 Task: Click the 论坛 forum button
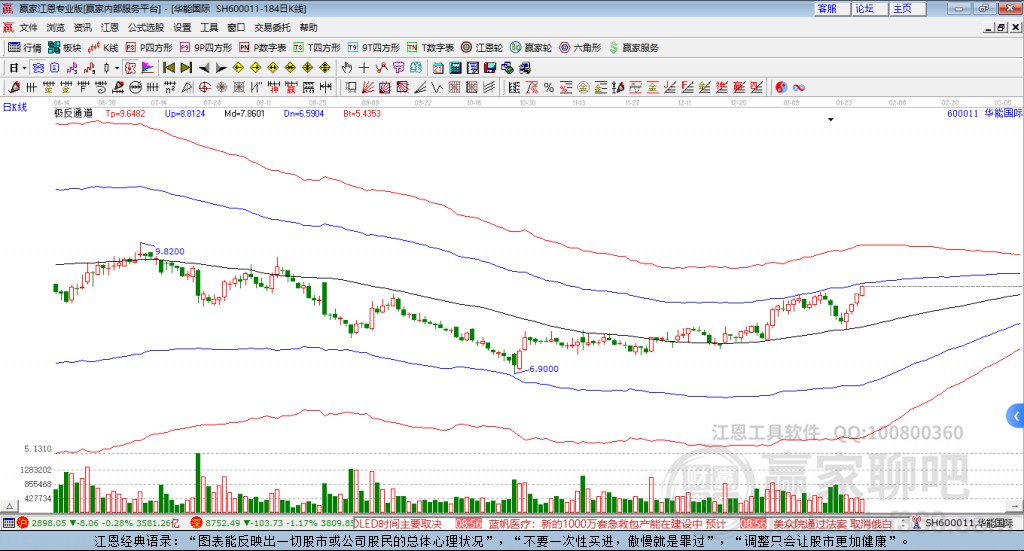tap(870, 8)
